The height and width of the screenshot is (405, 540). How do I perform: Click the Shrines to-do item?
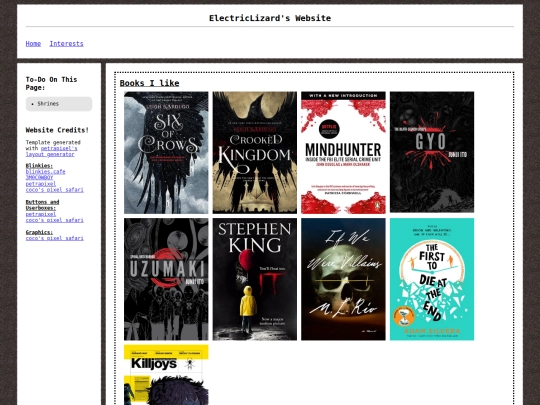(48, 104)
